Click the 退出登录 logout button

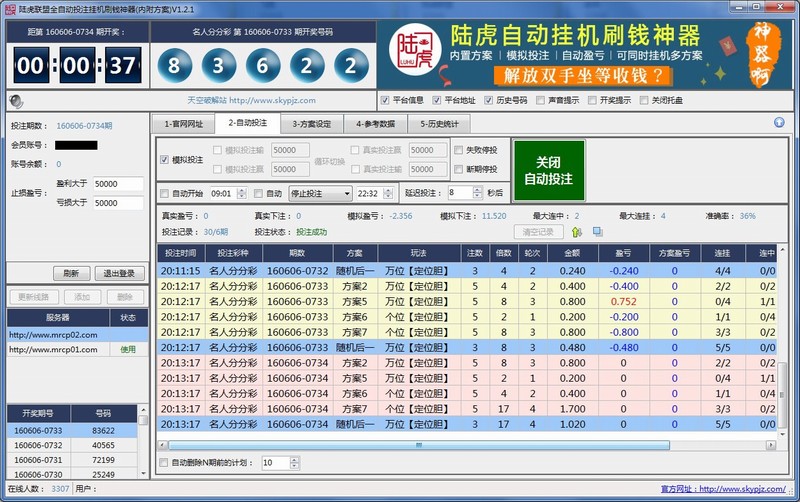[120, 273]
